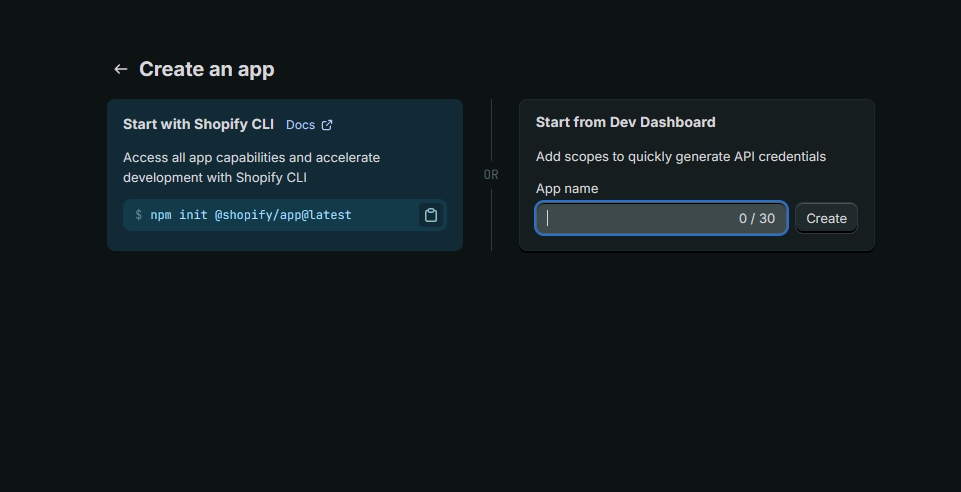Click the word "@shopify/app@latest" in the command
The height and width of the screenshot is (492, 961).
283,215
